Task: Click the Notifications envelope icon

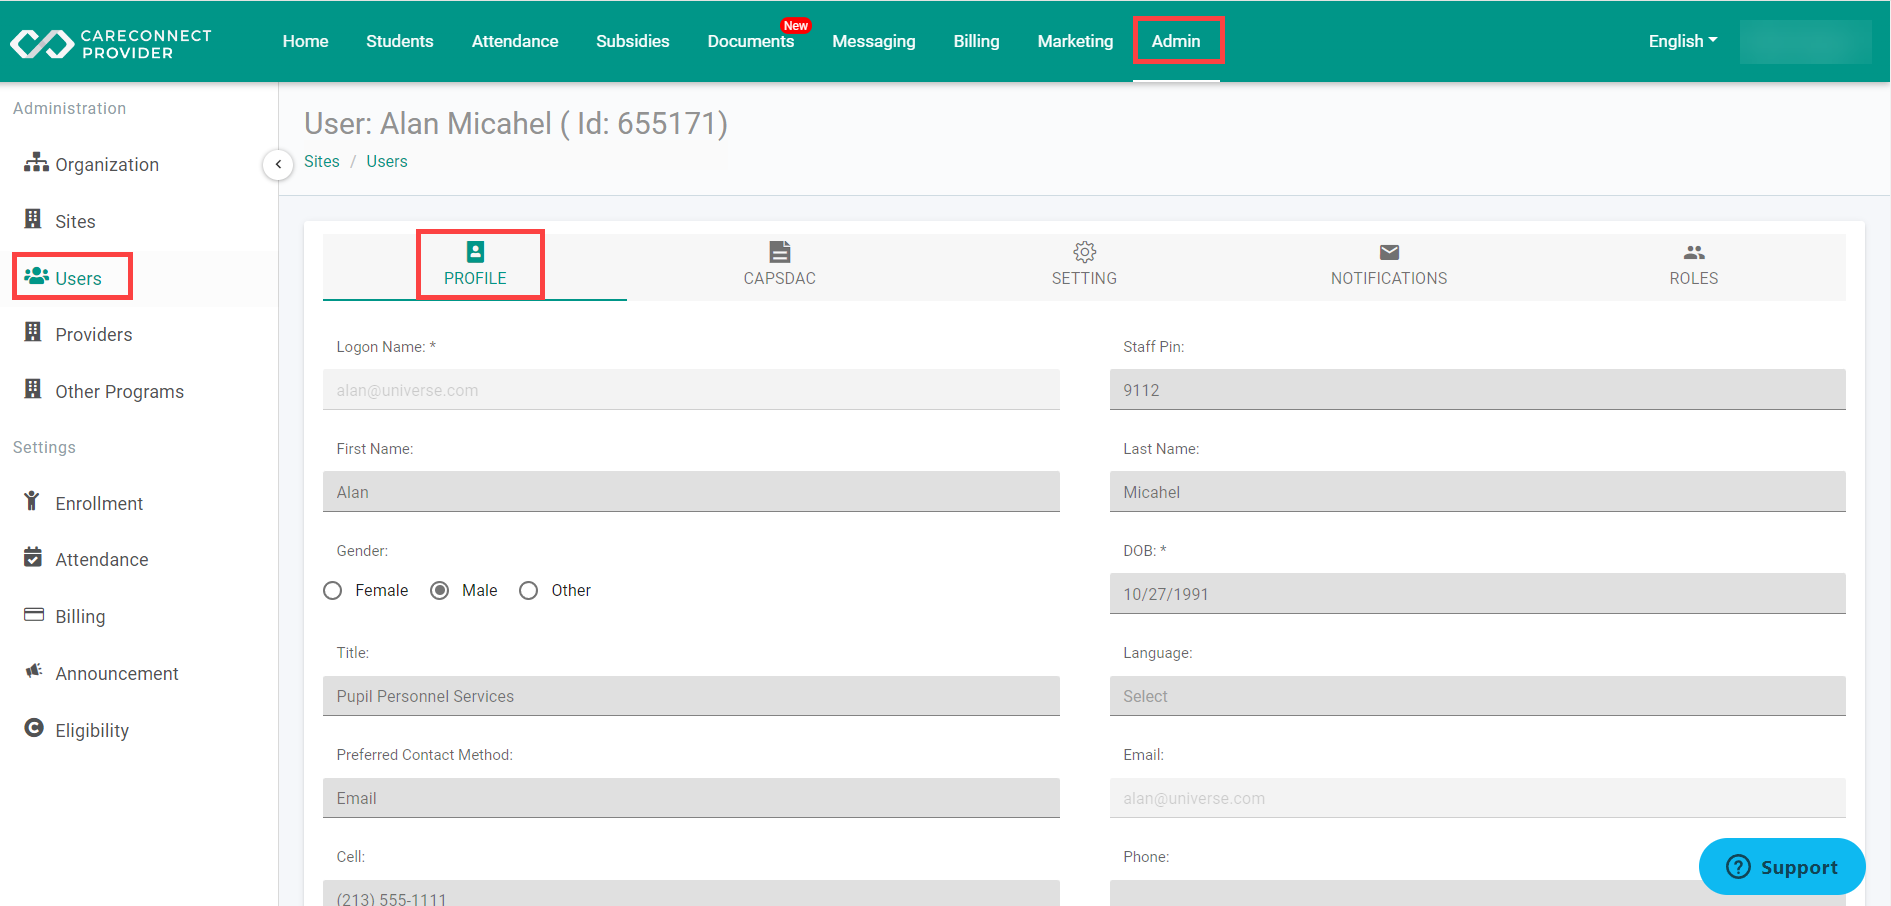Action: [x=1389, y=252]
